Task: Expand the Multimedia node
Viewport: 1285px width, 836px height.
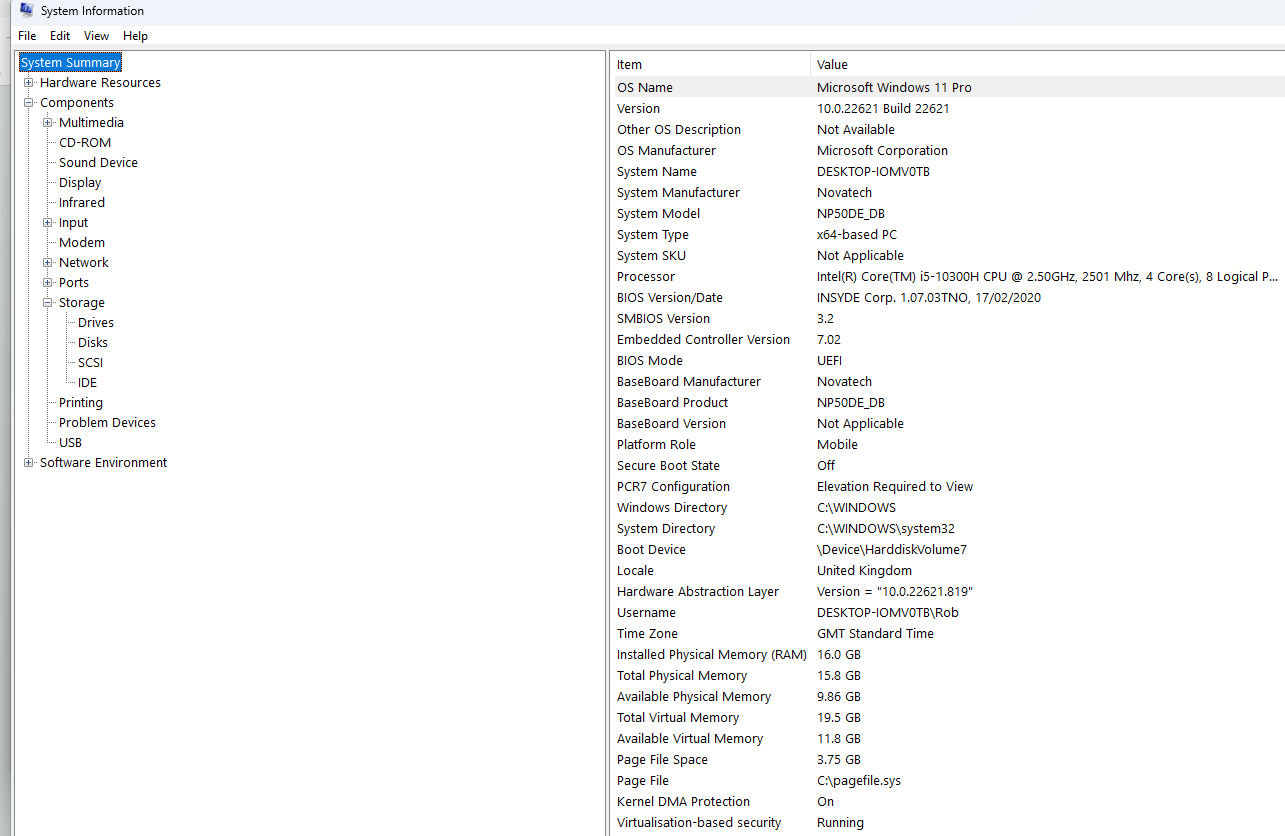Action: 48,123
